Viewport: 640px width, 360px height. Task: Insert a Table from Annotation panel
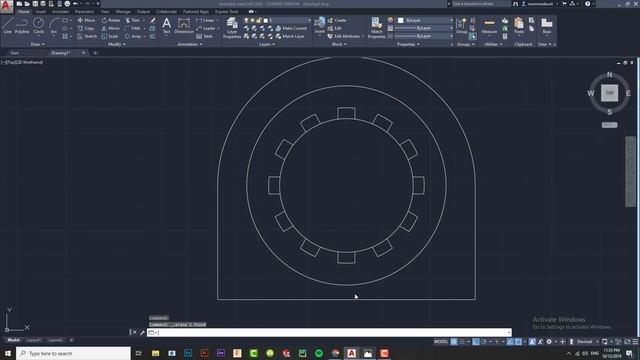204,36
